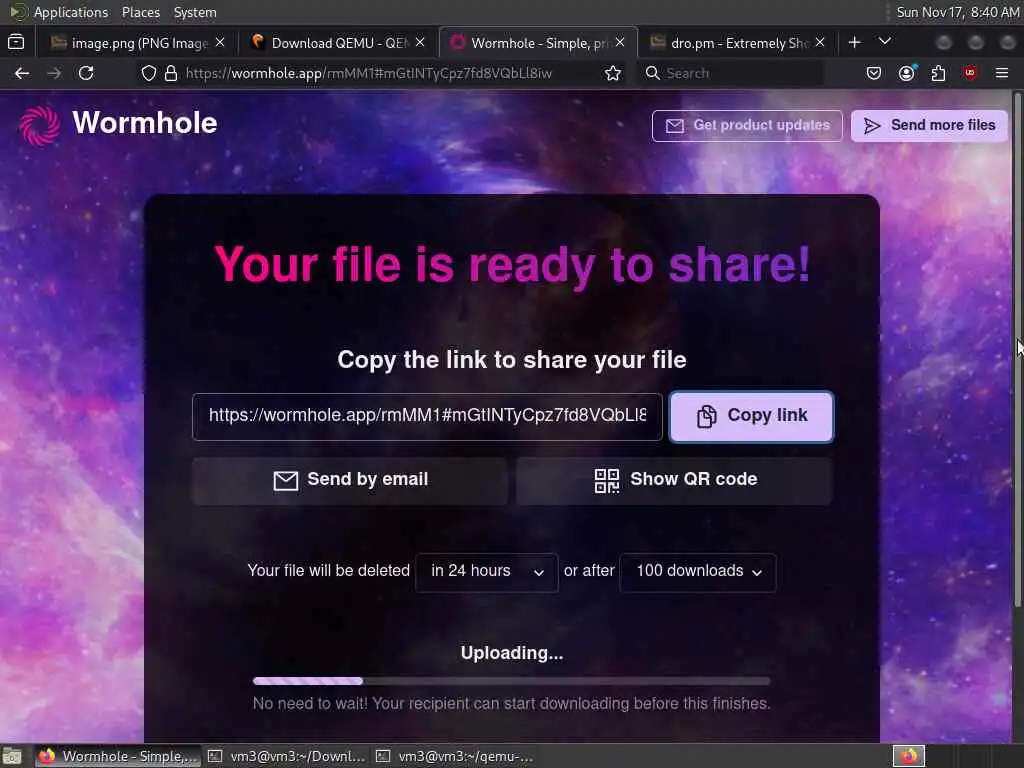Open the System menu
Image resolution: width=1024 pixels, height=768 pixels.
195,12
